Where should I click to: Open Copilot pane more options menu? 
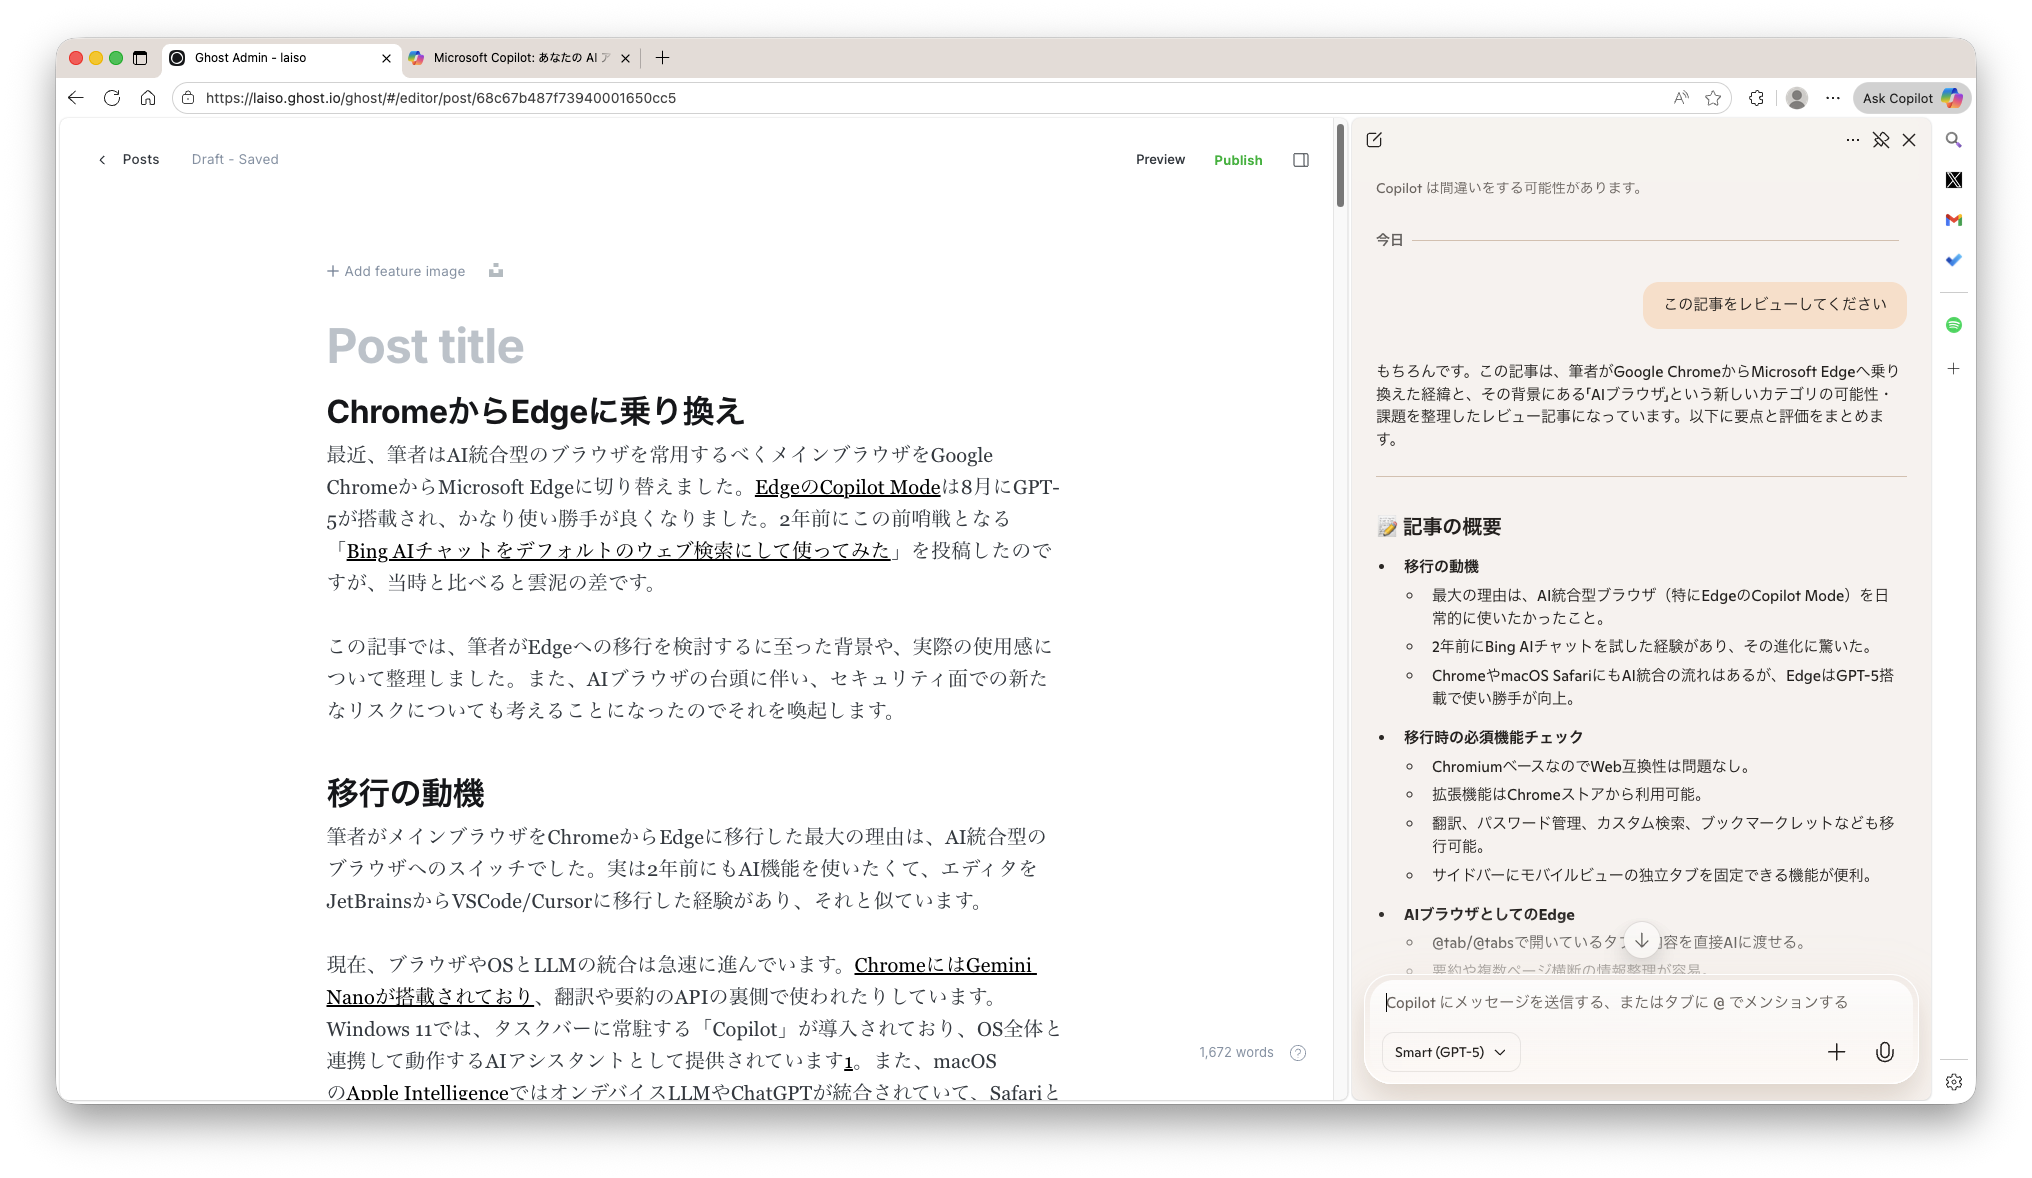pos(1852,140)
